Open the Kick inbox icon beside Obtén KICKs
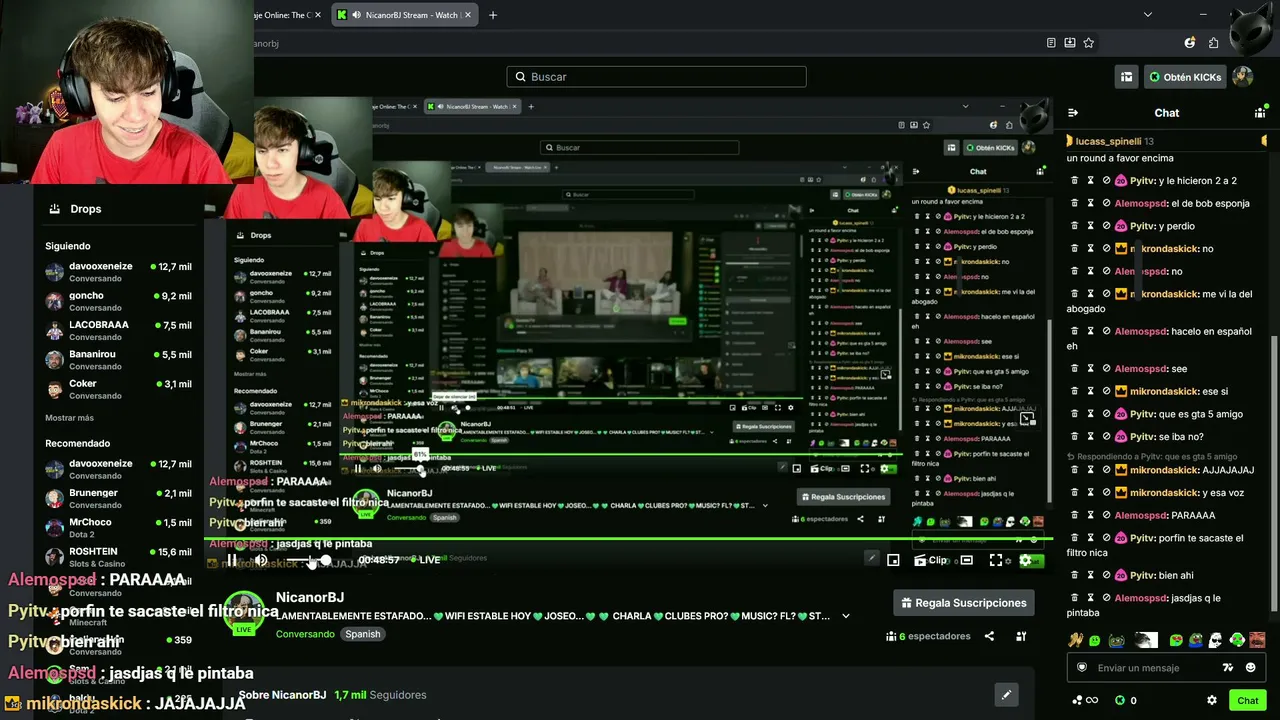This screenshot has width=1280, height=720. pyautogui.click(x=1127, y=77)
